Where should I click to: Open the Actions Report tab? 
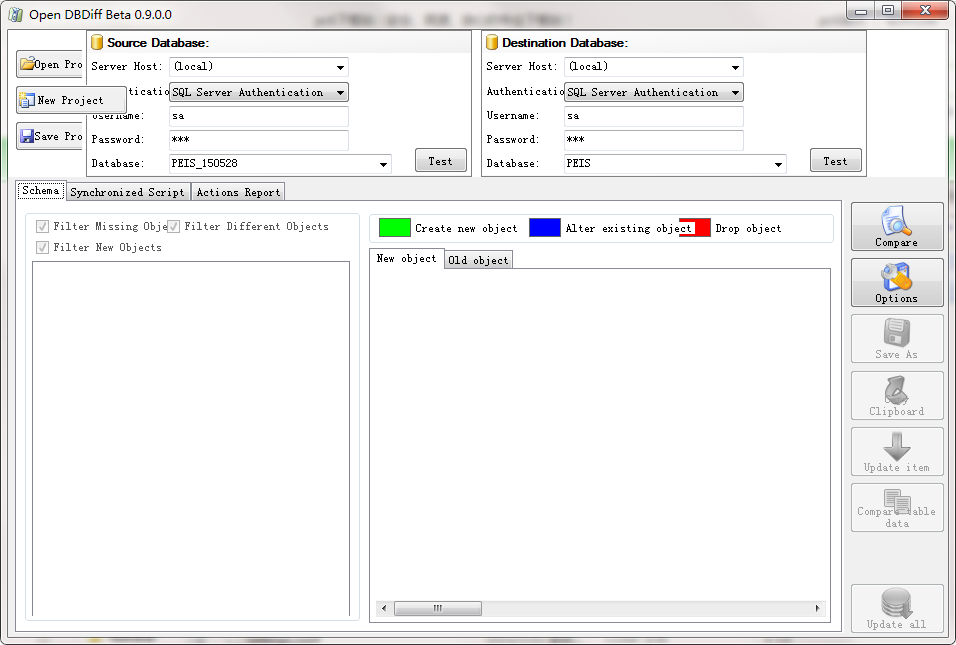coord(238,192)
